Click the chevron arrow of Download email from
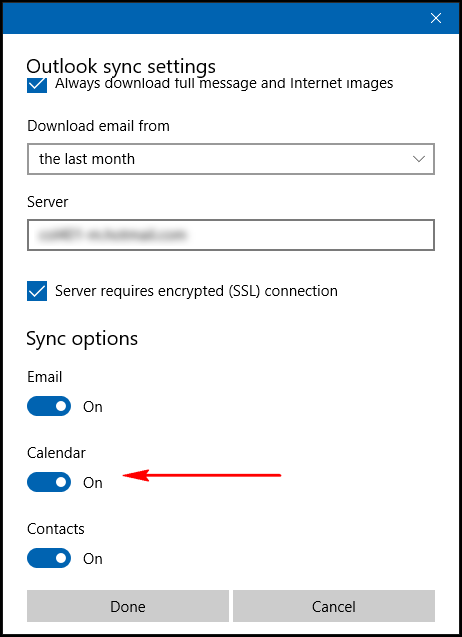 point(419,159)
